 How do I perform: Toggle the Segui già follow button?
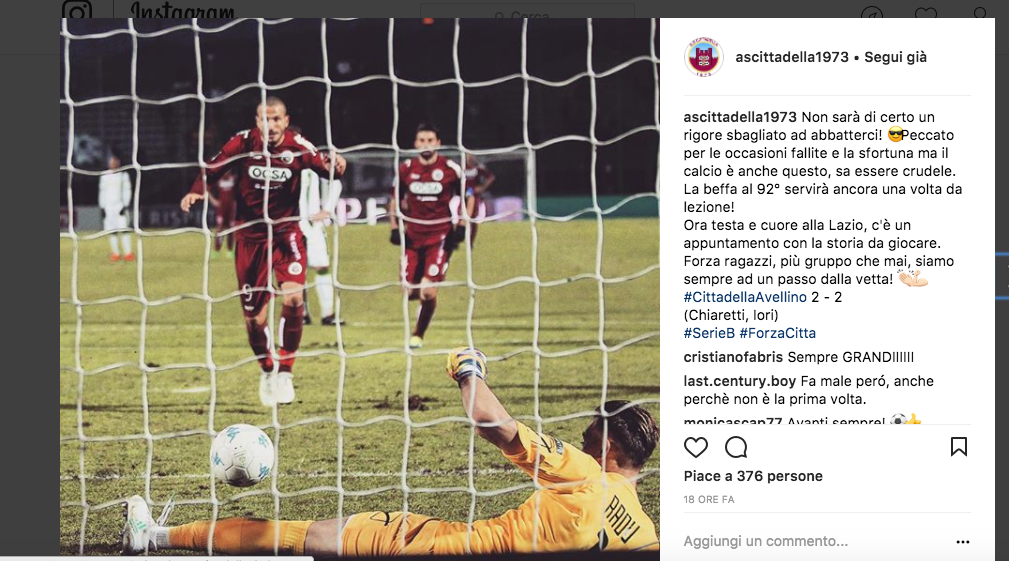(x=895, y=57)
